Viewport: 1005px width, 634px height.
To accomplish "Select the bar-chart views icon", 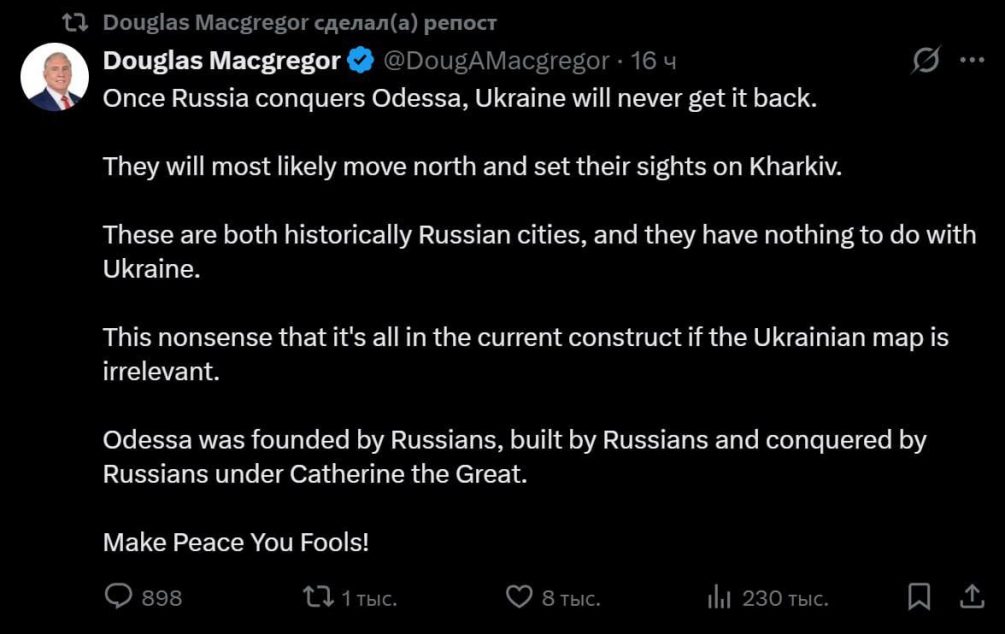I will [717, 596].
